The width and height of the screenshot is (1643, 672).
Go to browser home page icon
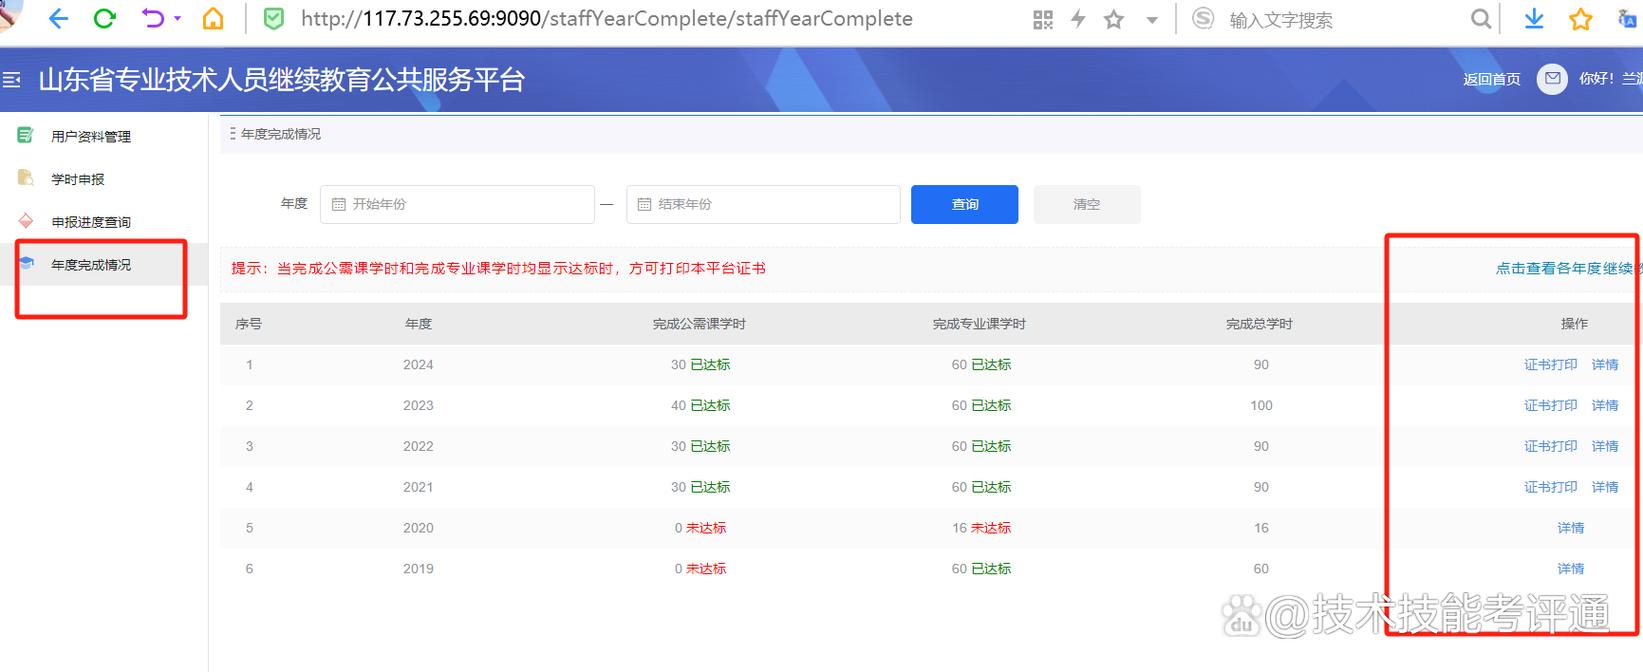213,19
